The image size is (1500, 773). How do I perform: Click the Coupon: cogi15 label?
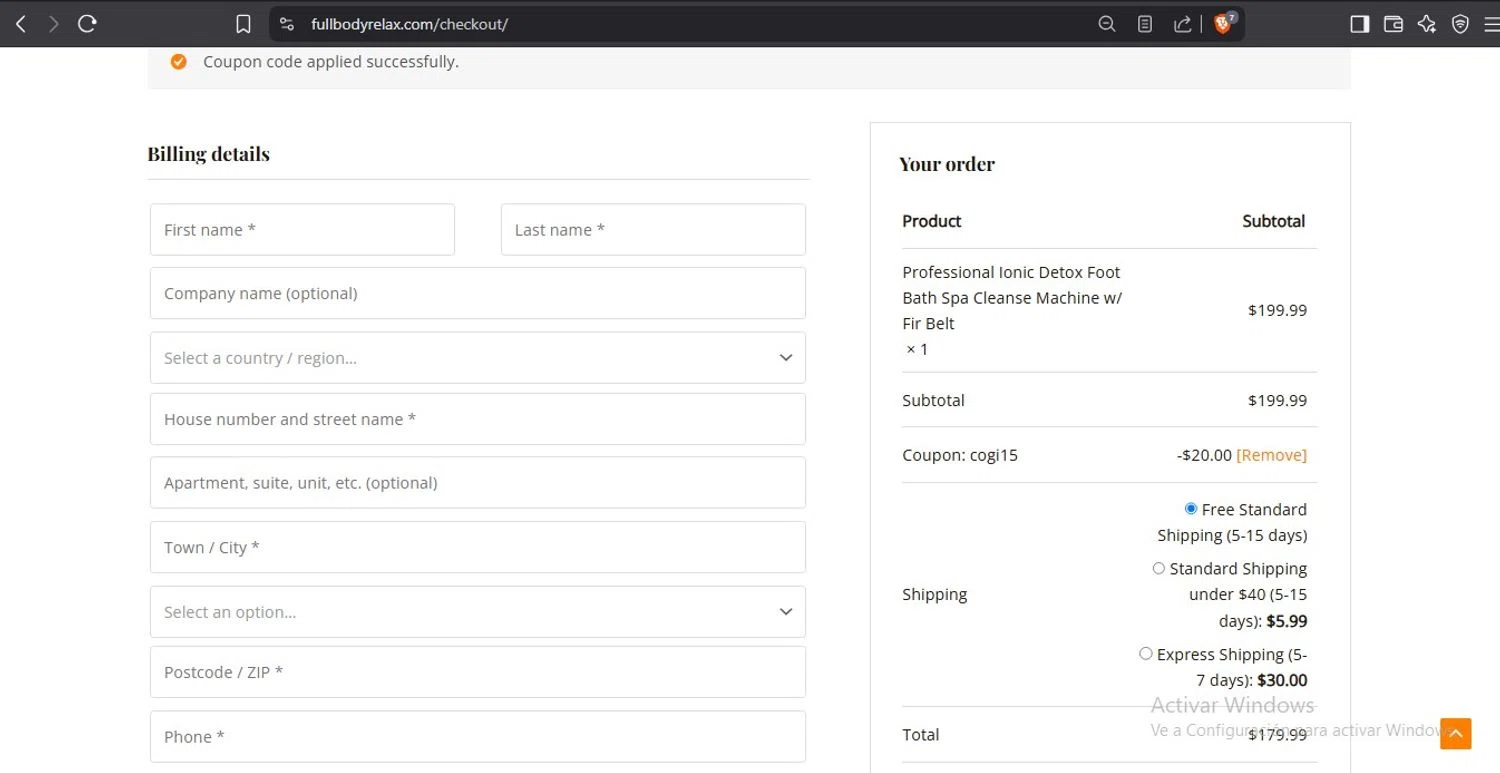(960, 455)
